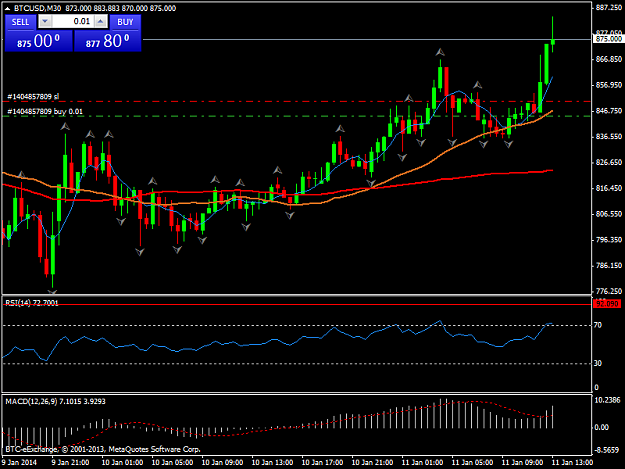625x469 pixels.
Task: Click the 11 Jan 09:00 time axis label
Action: coord(522,462)
